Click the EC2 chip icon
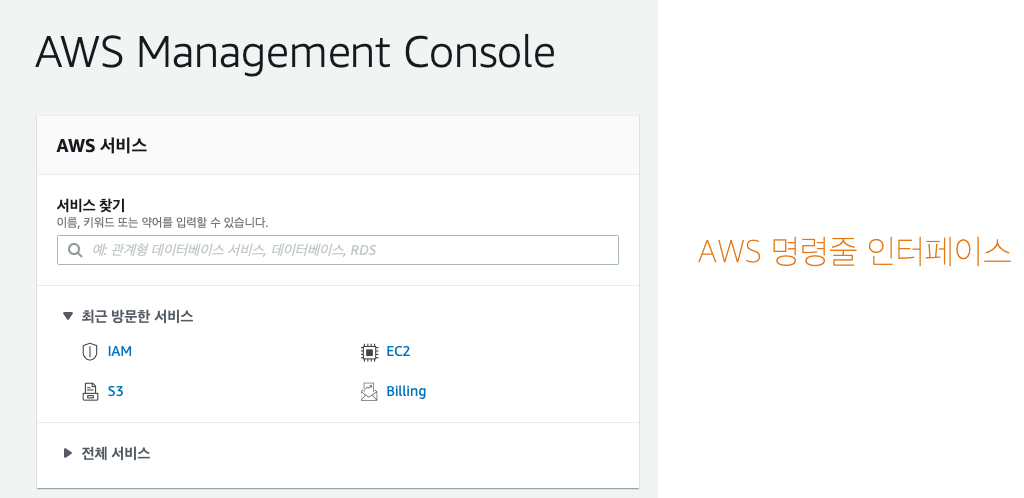The width and height of the screenshot is (1024, 498). [369, 352]
